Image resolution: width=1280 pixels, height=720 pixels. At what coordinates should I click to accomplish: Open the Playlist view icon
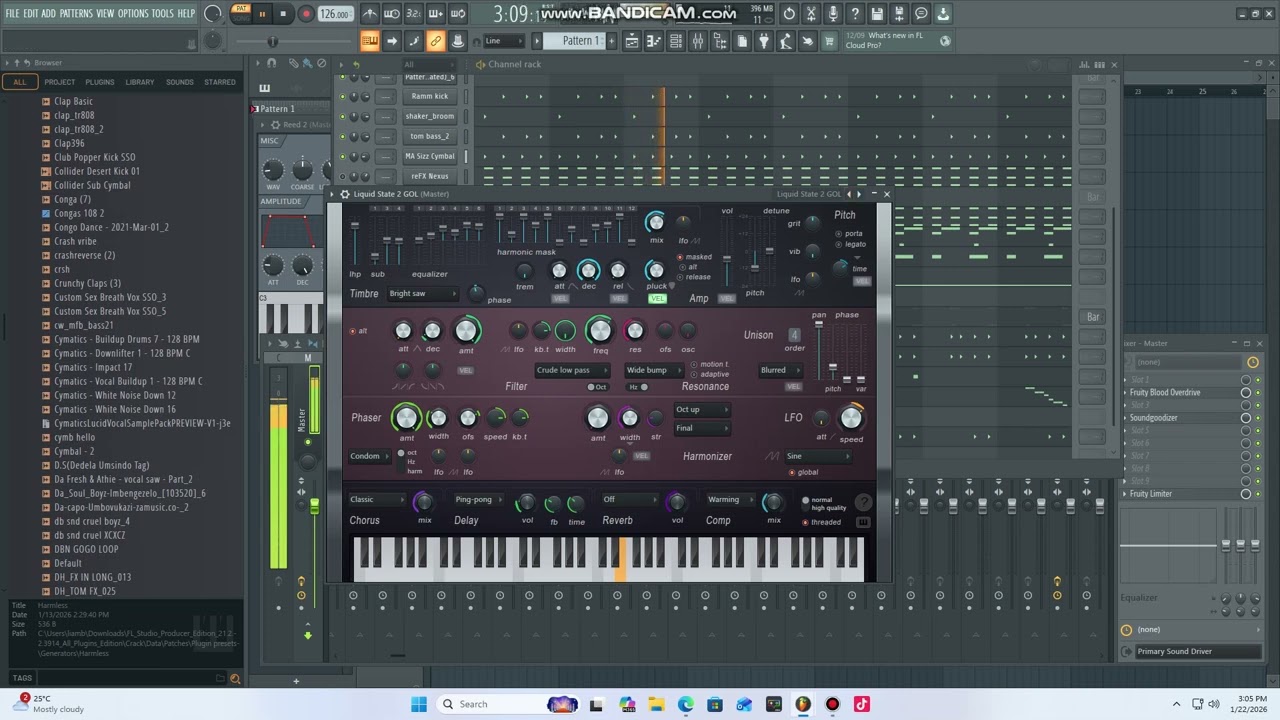pos(632,41)
